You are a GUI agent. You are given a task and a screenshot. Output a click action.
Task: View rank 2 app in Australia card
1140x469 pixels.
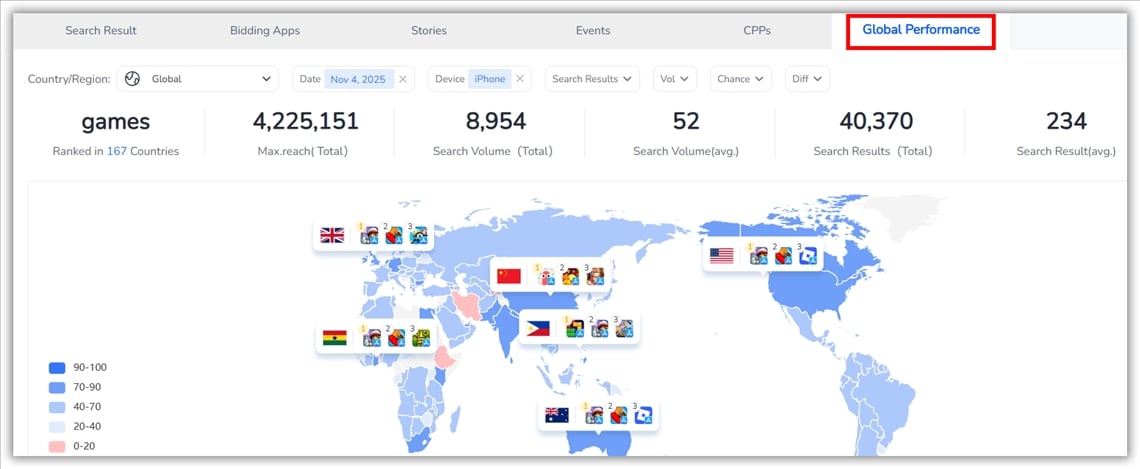619,414
